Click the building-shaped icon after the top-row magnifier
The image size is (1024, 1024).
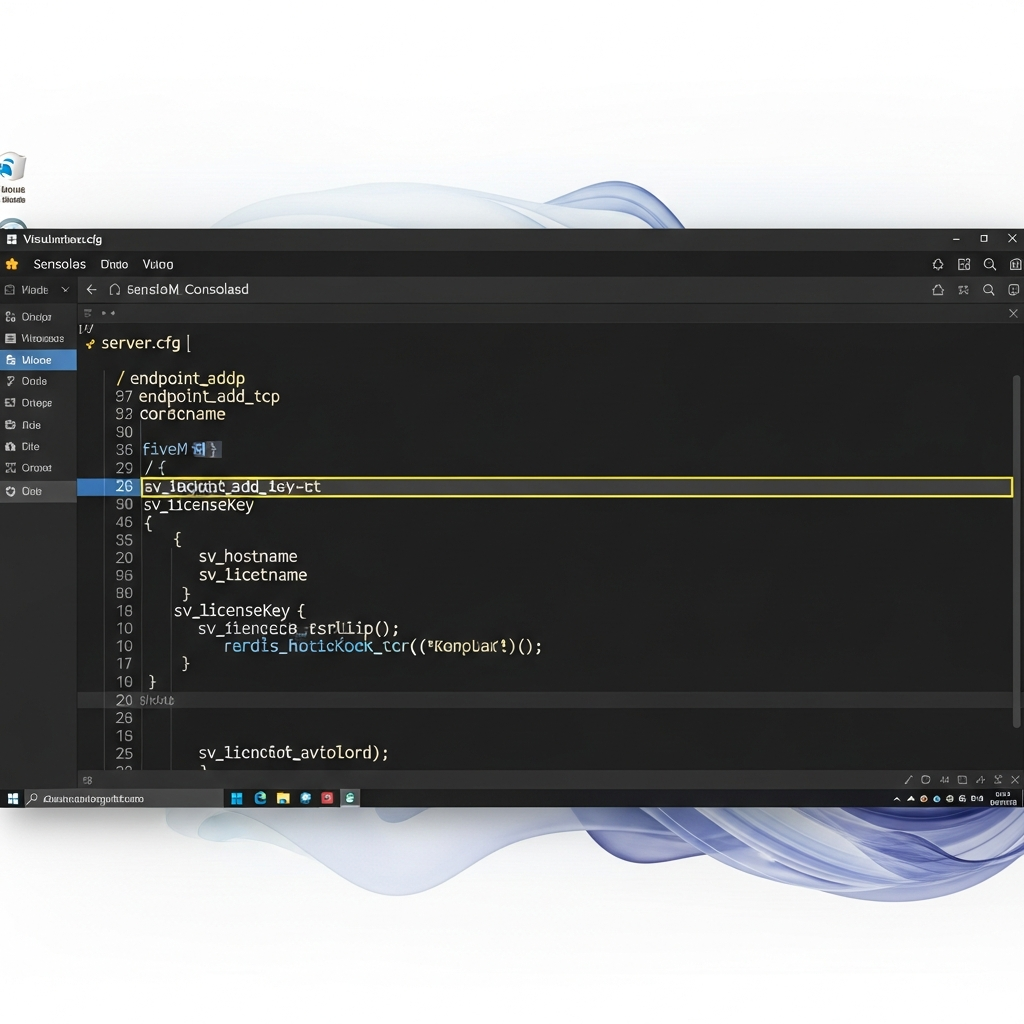1015,264
